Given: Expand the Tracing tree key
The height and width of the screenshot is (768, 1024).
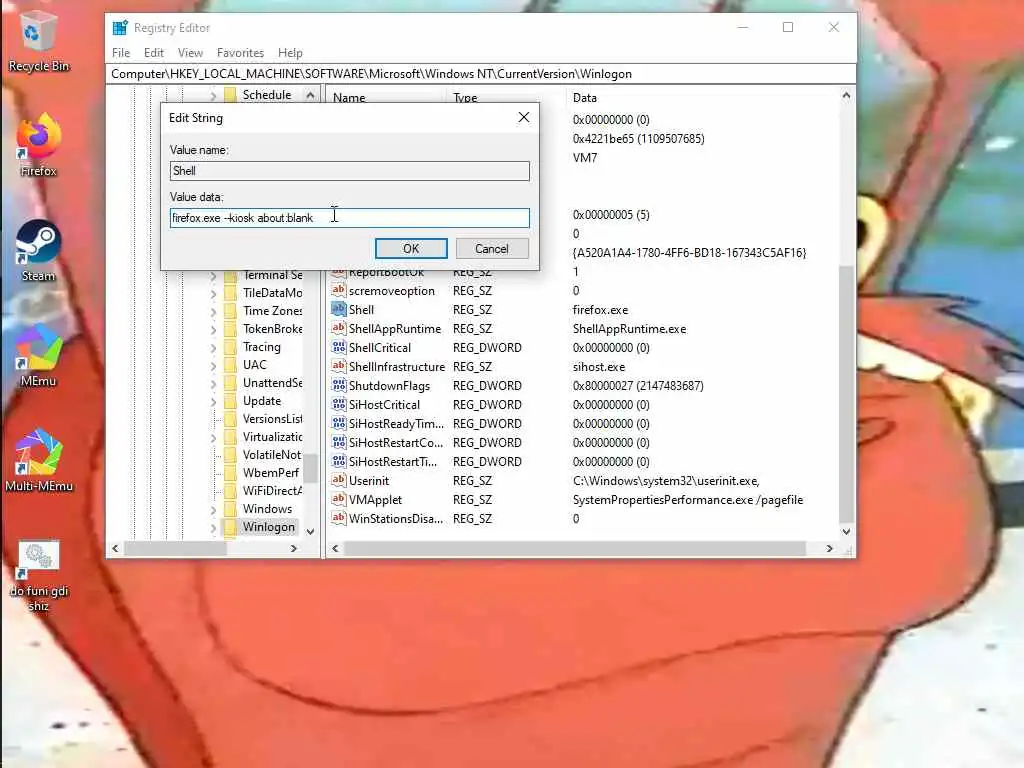Looking at the screenshot, I should (x=213, y=347).
